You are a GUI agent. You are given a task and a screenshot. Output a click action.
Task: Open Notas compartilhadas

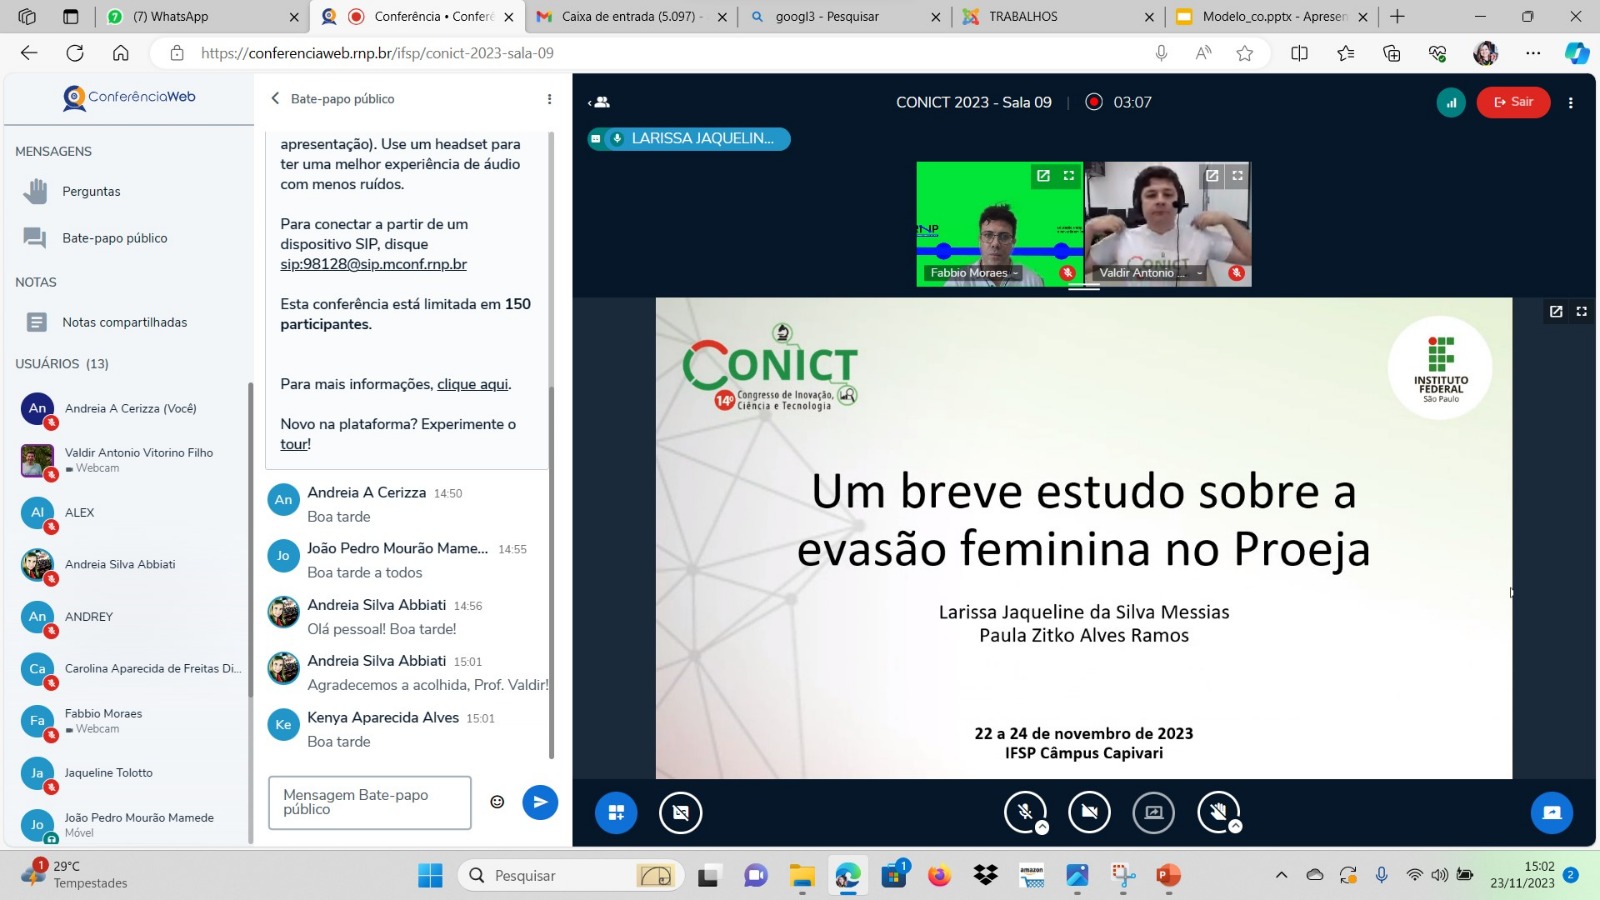pyautogui.click(x=124, y=322)
